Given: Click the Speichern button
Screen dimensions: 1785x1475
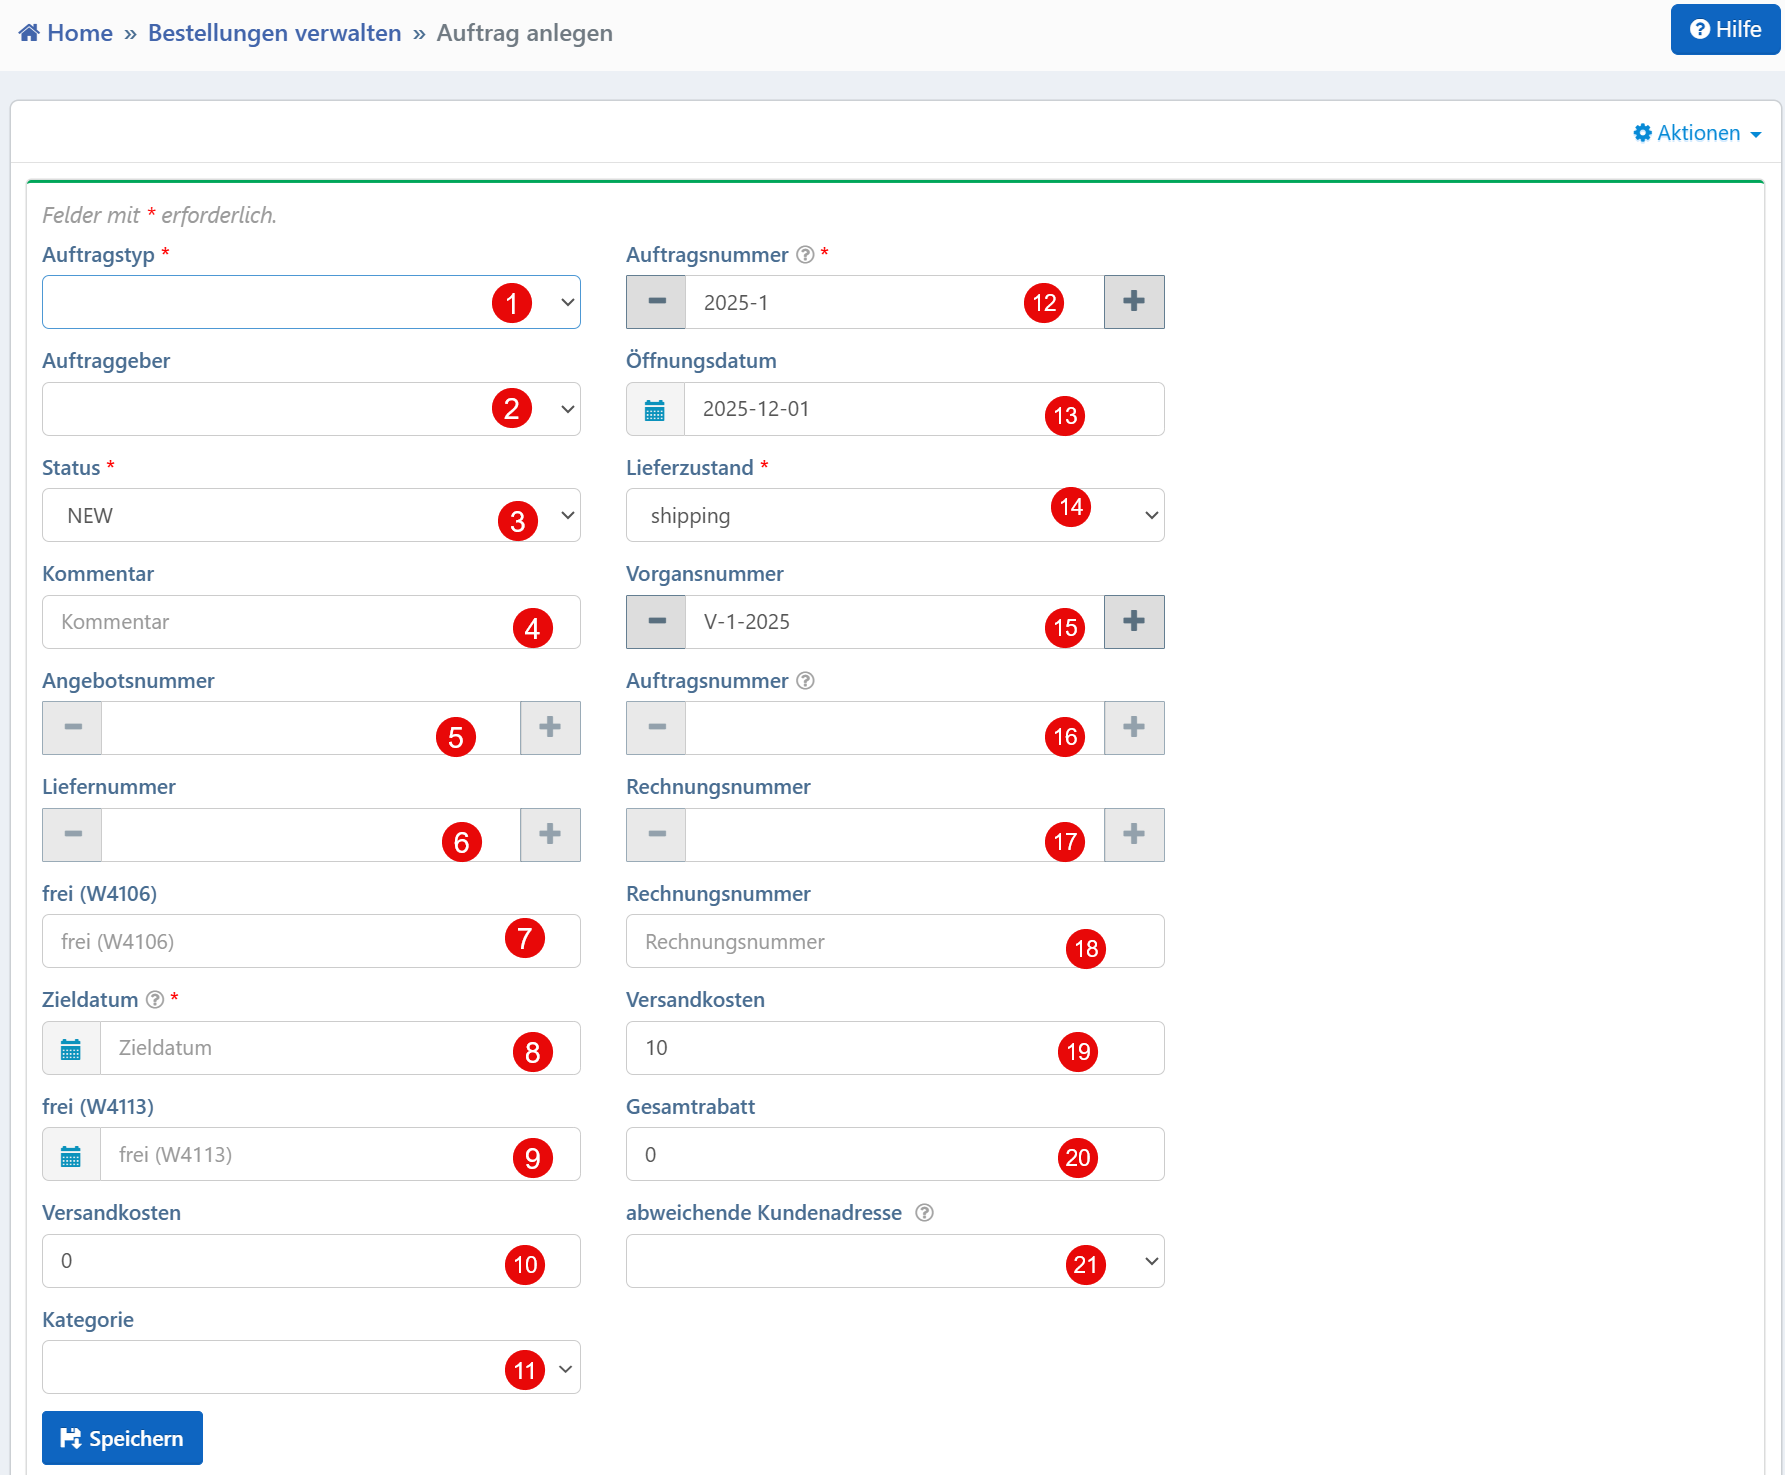Looking at the screenshot, I should click(122, 1438).
